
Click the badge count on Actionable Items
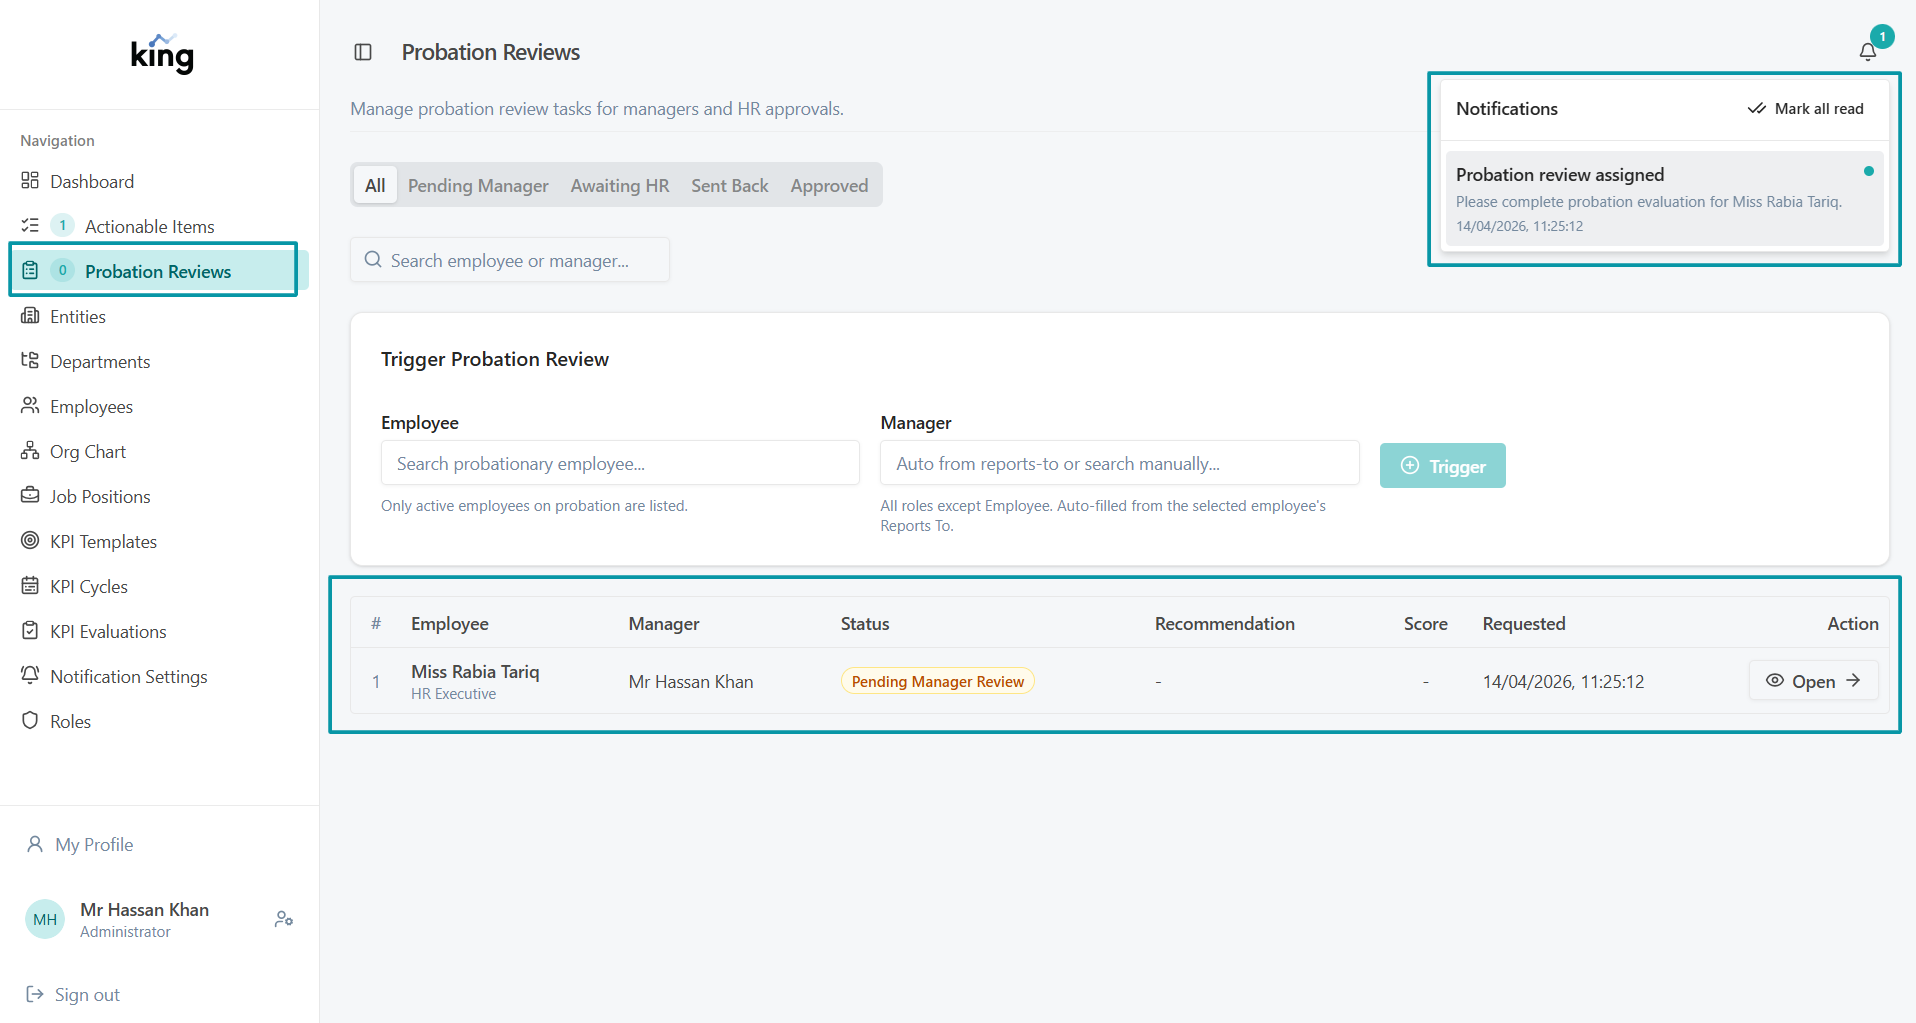pos(62,225)
